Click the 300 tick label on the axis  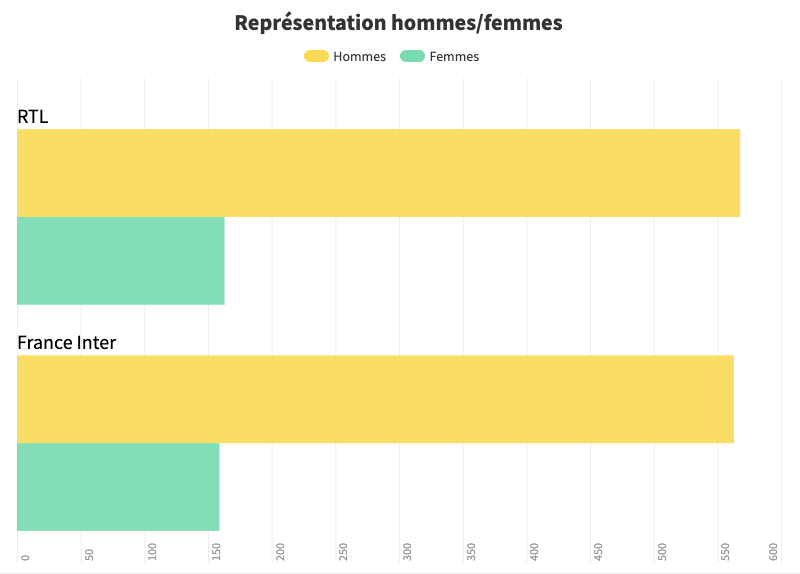[407, 551]
